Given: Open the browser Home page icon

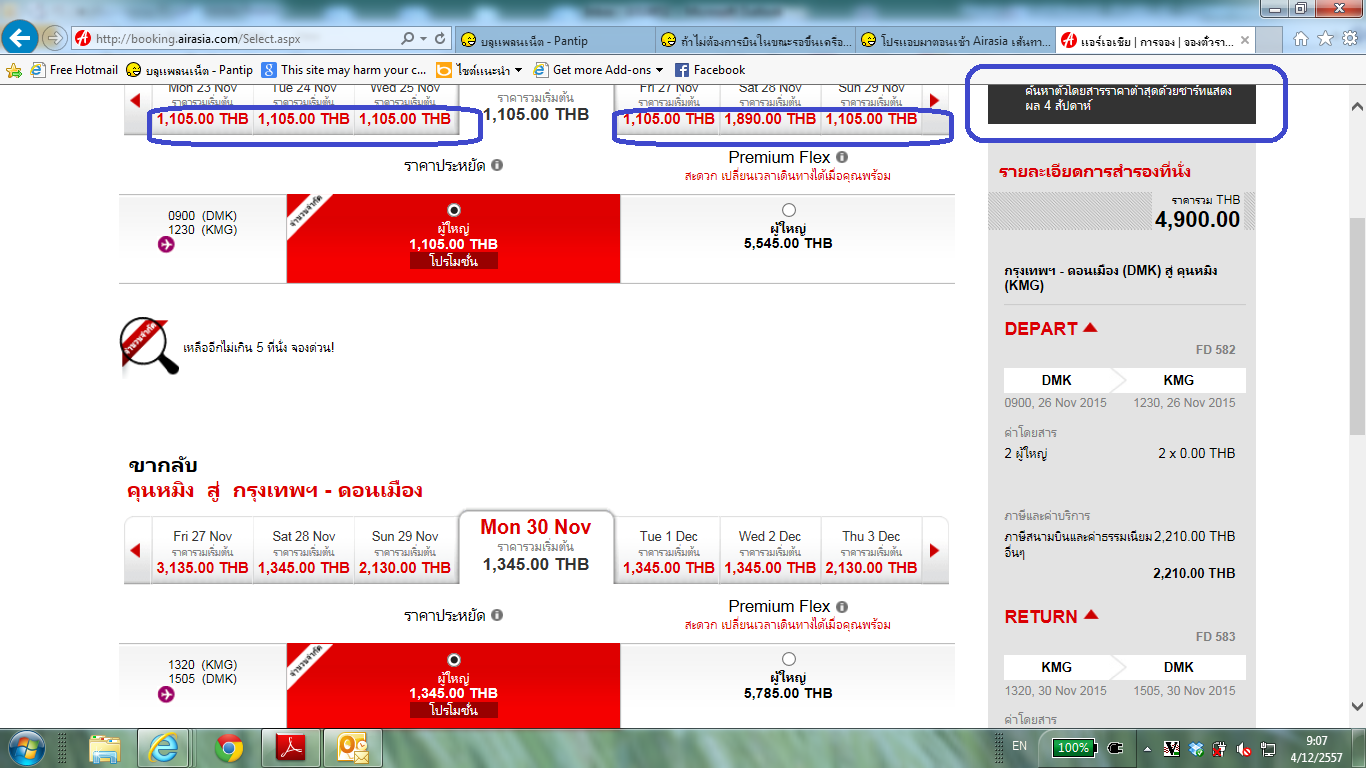Looking at the screenshot, I should click(x=1301, y=39).
